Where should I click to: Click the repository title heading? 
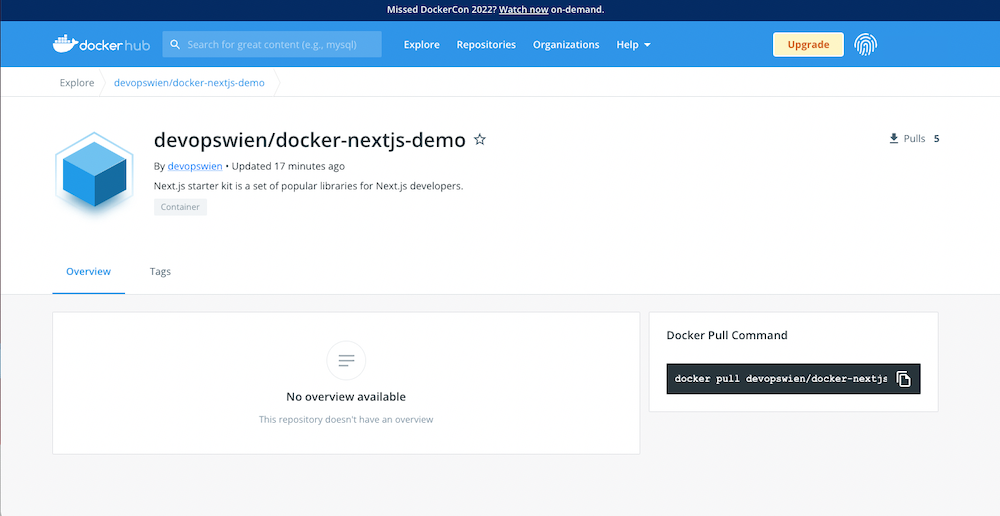tap(310, 140)
